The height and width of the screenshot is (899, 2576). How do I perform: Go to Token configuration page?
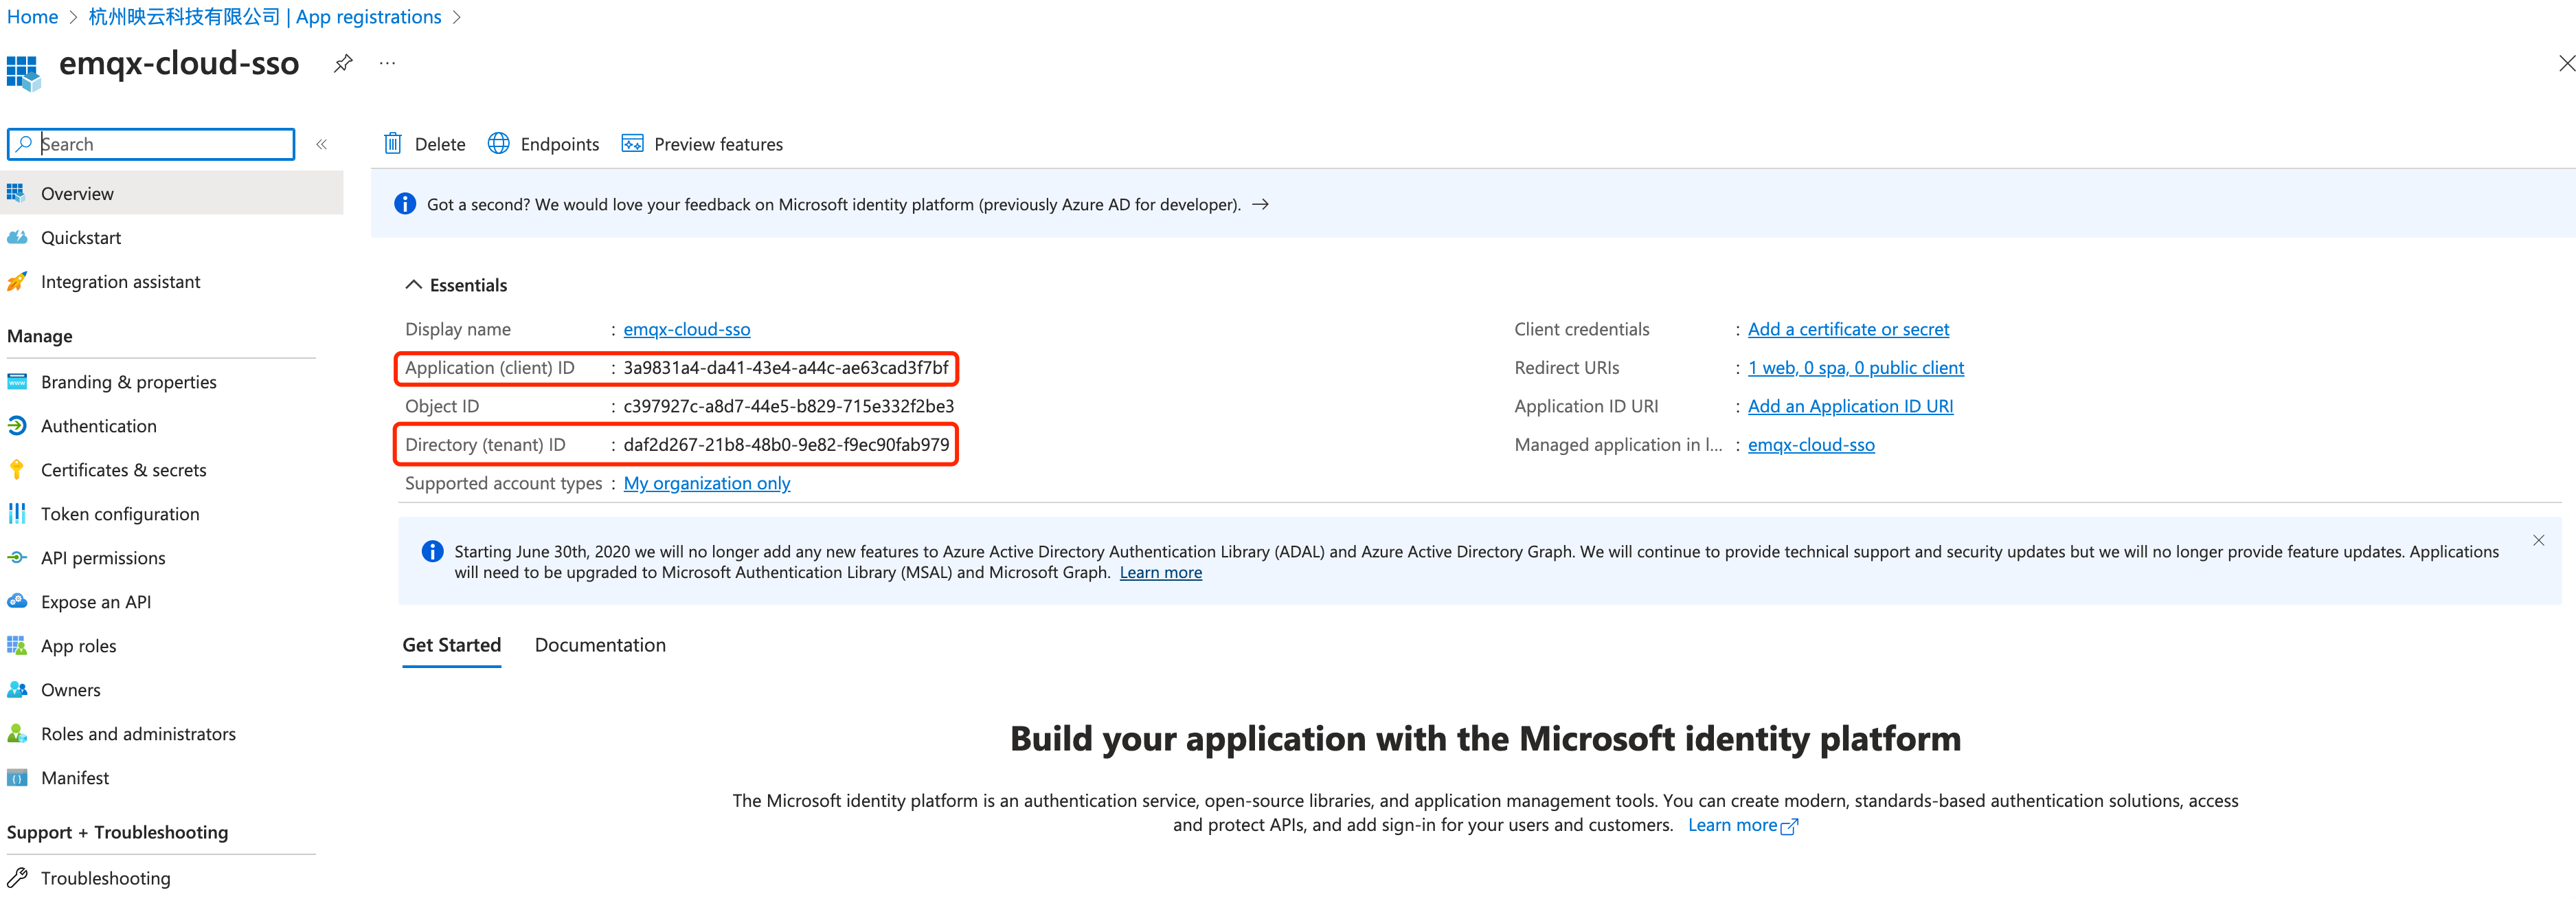pyautogui.click(x=119, y=514)
